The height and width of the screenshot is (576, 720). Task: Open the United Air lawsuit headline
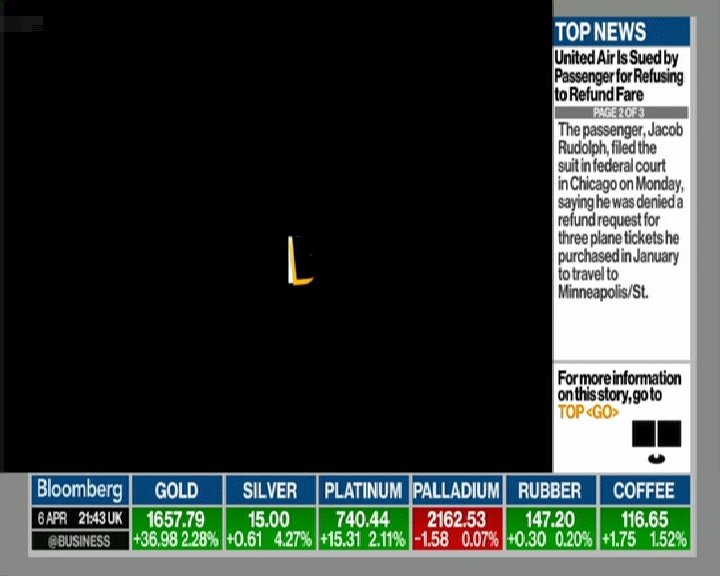point(617,76)
